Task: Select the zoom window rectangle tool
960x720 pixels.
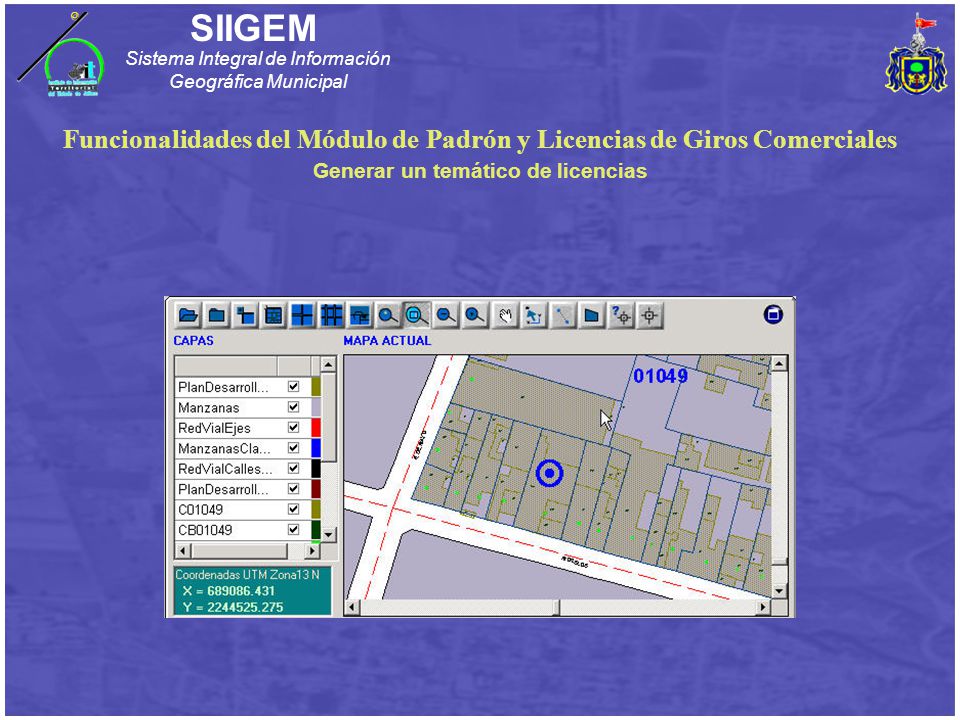Action: click(417, 316)
